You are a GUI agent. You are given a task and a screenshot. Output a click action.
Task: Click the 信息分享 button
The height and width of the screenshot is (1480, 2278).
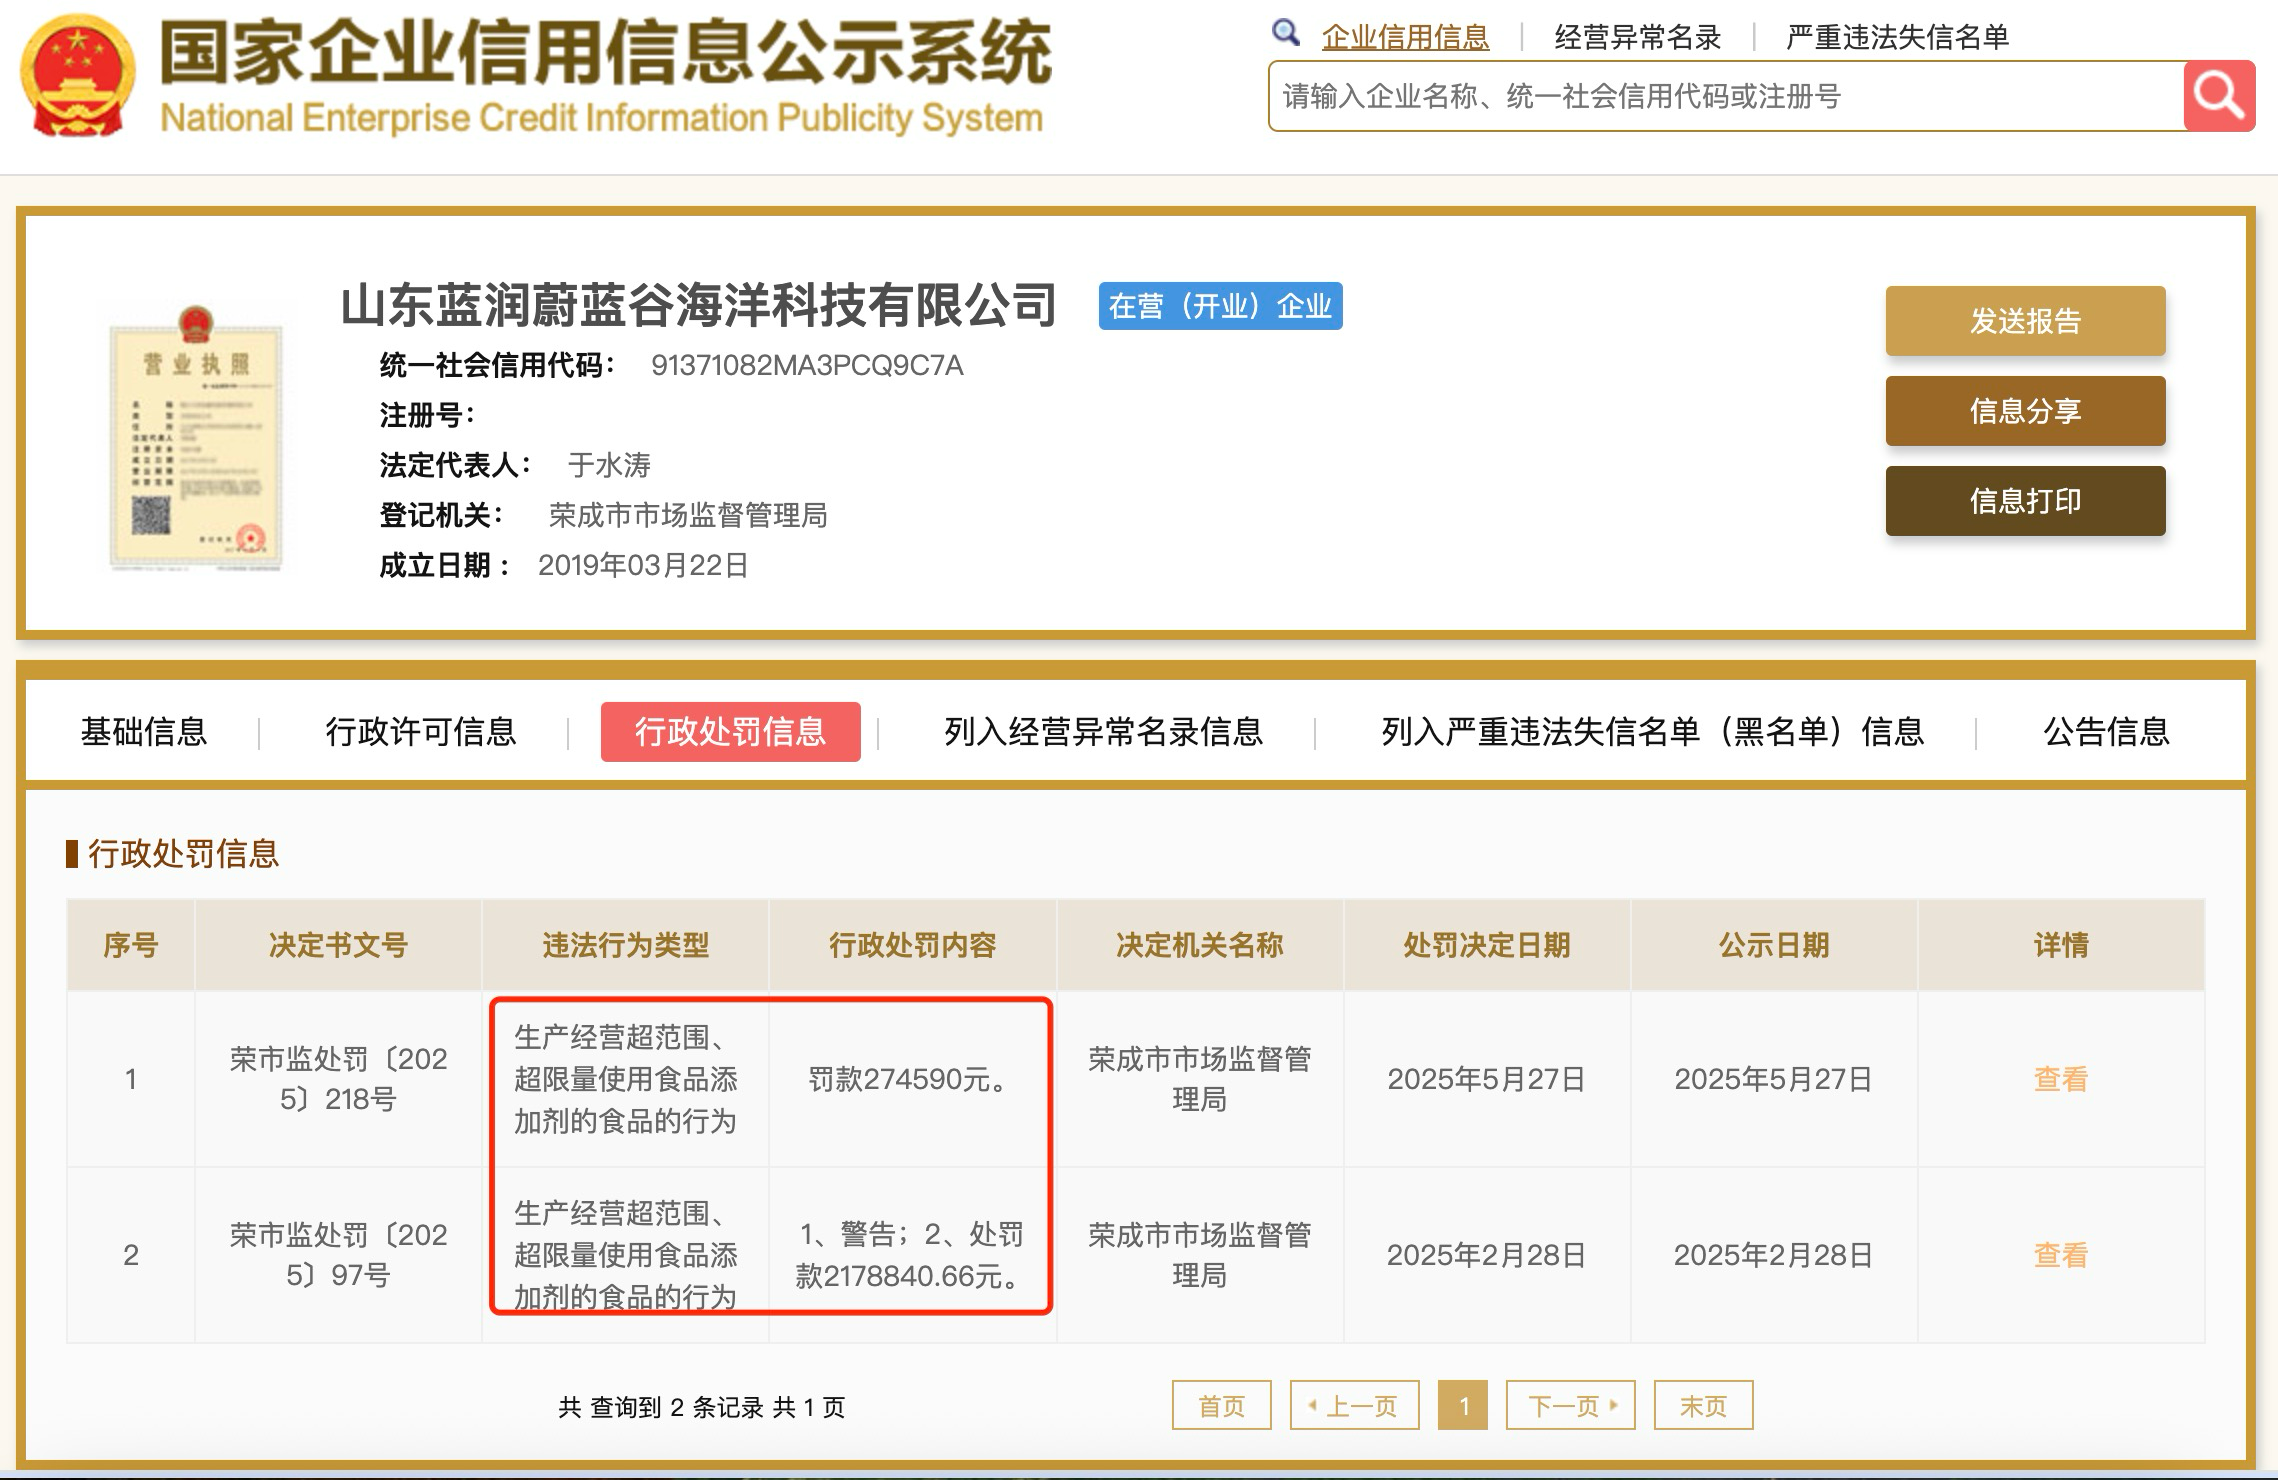(x=2025, y=411)
